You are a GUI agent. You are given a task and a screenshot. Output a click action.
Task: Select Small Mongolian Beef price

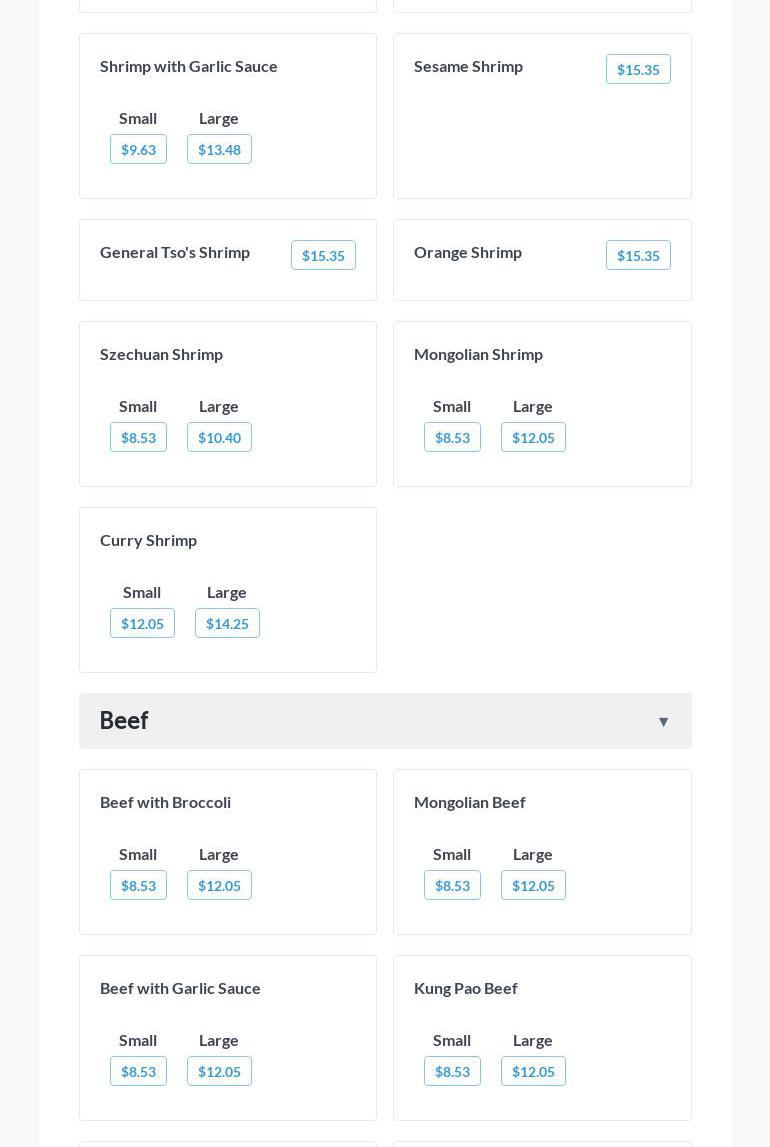(452, 886)
